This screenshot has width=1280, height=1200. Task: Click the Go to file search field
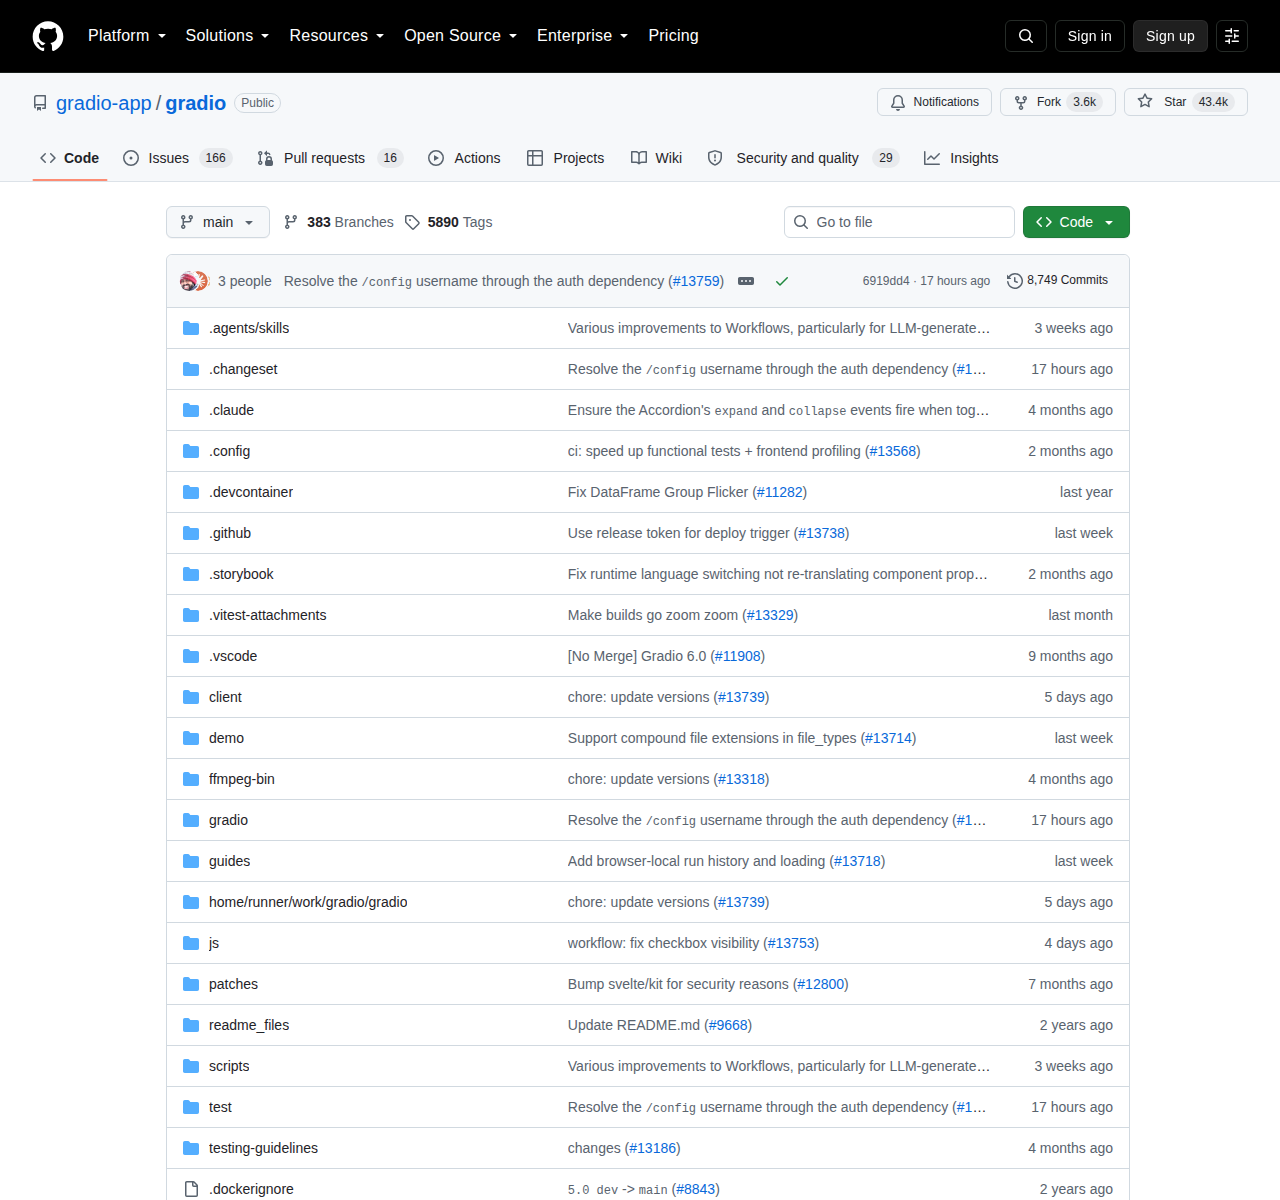tap(899, 222)
